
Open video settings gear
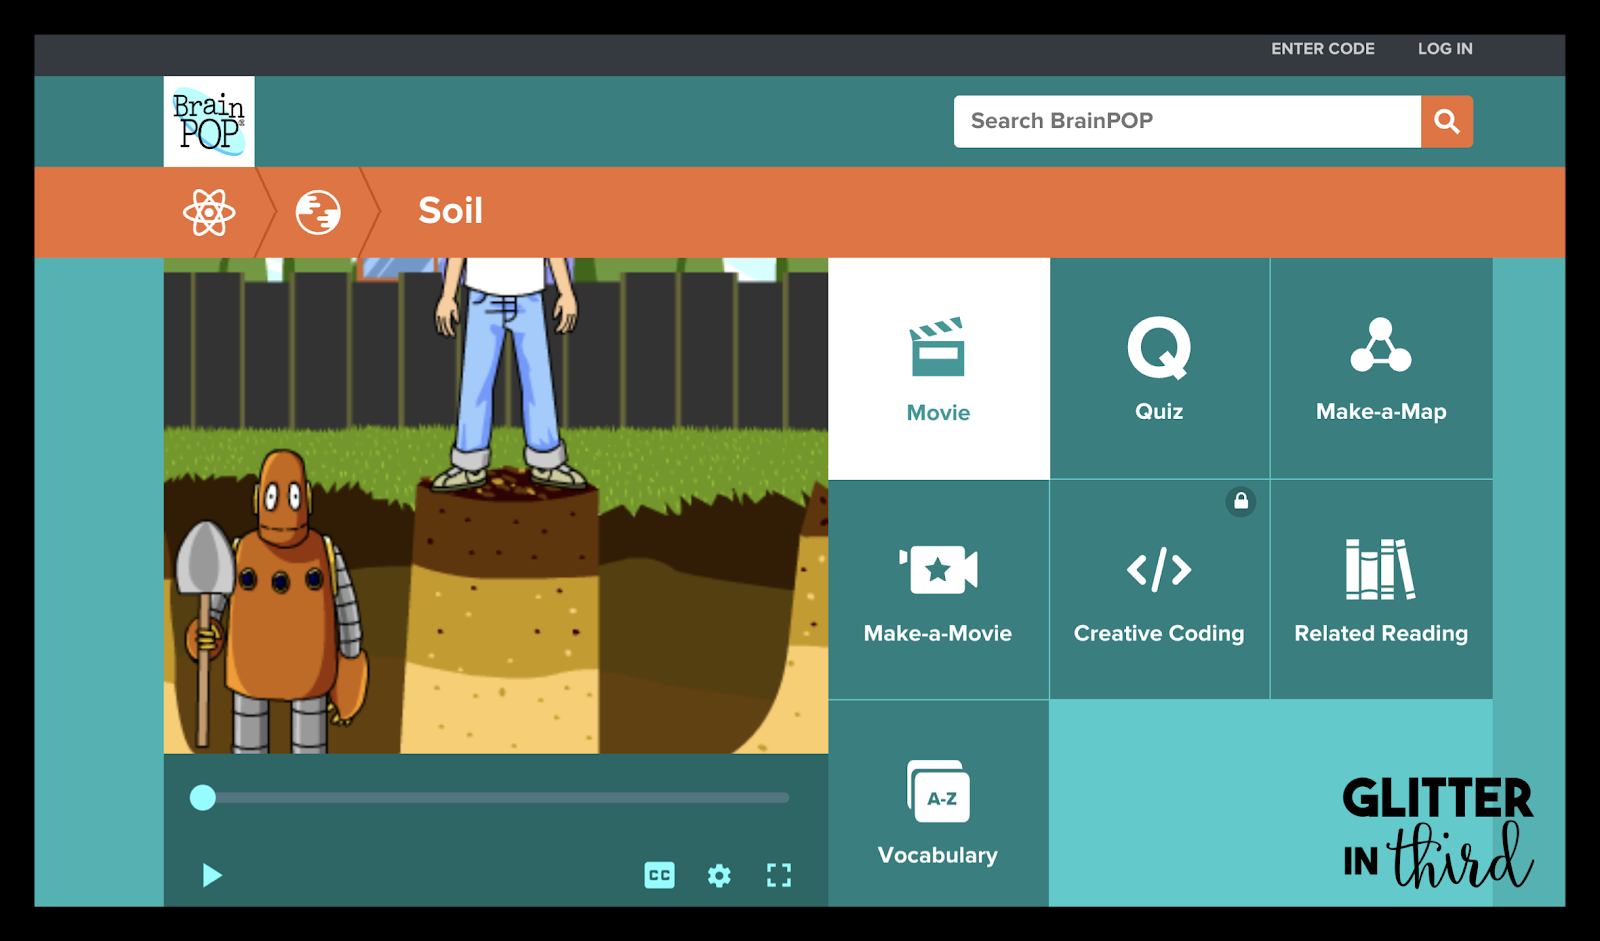pos(719,876)
